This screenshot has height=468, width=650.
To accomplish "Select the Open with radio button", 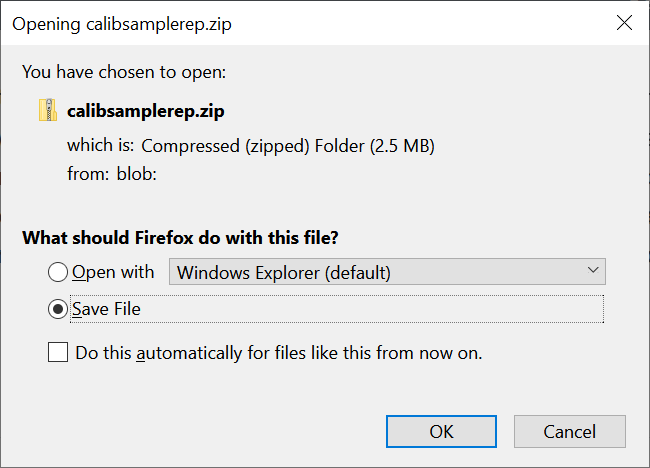I will click(59, 272).
